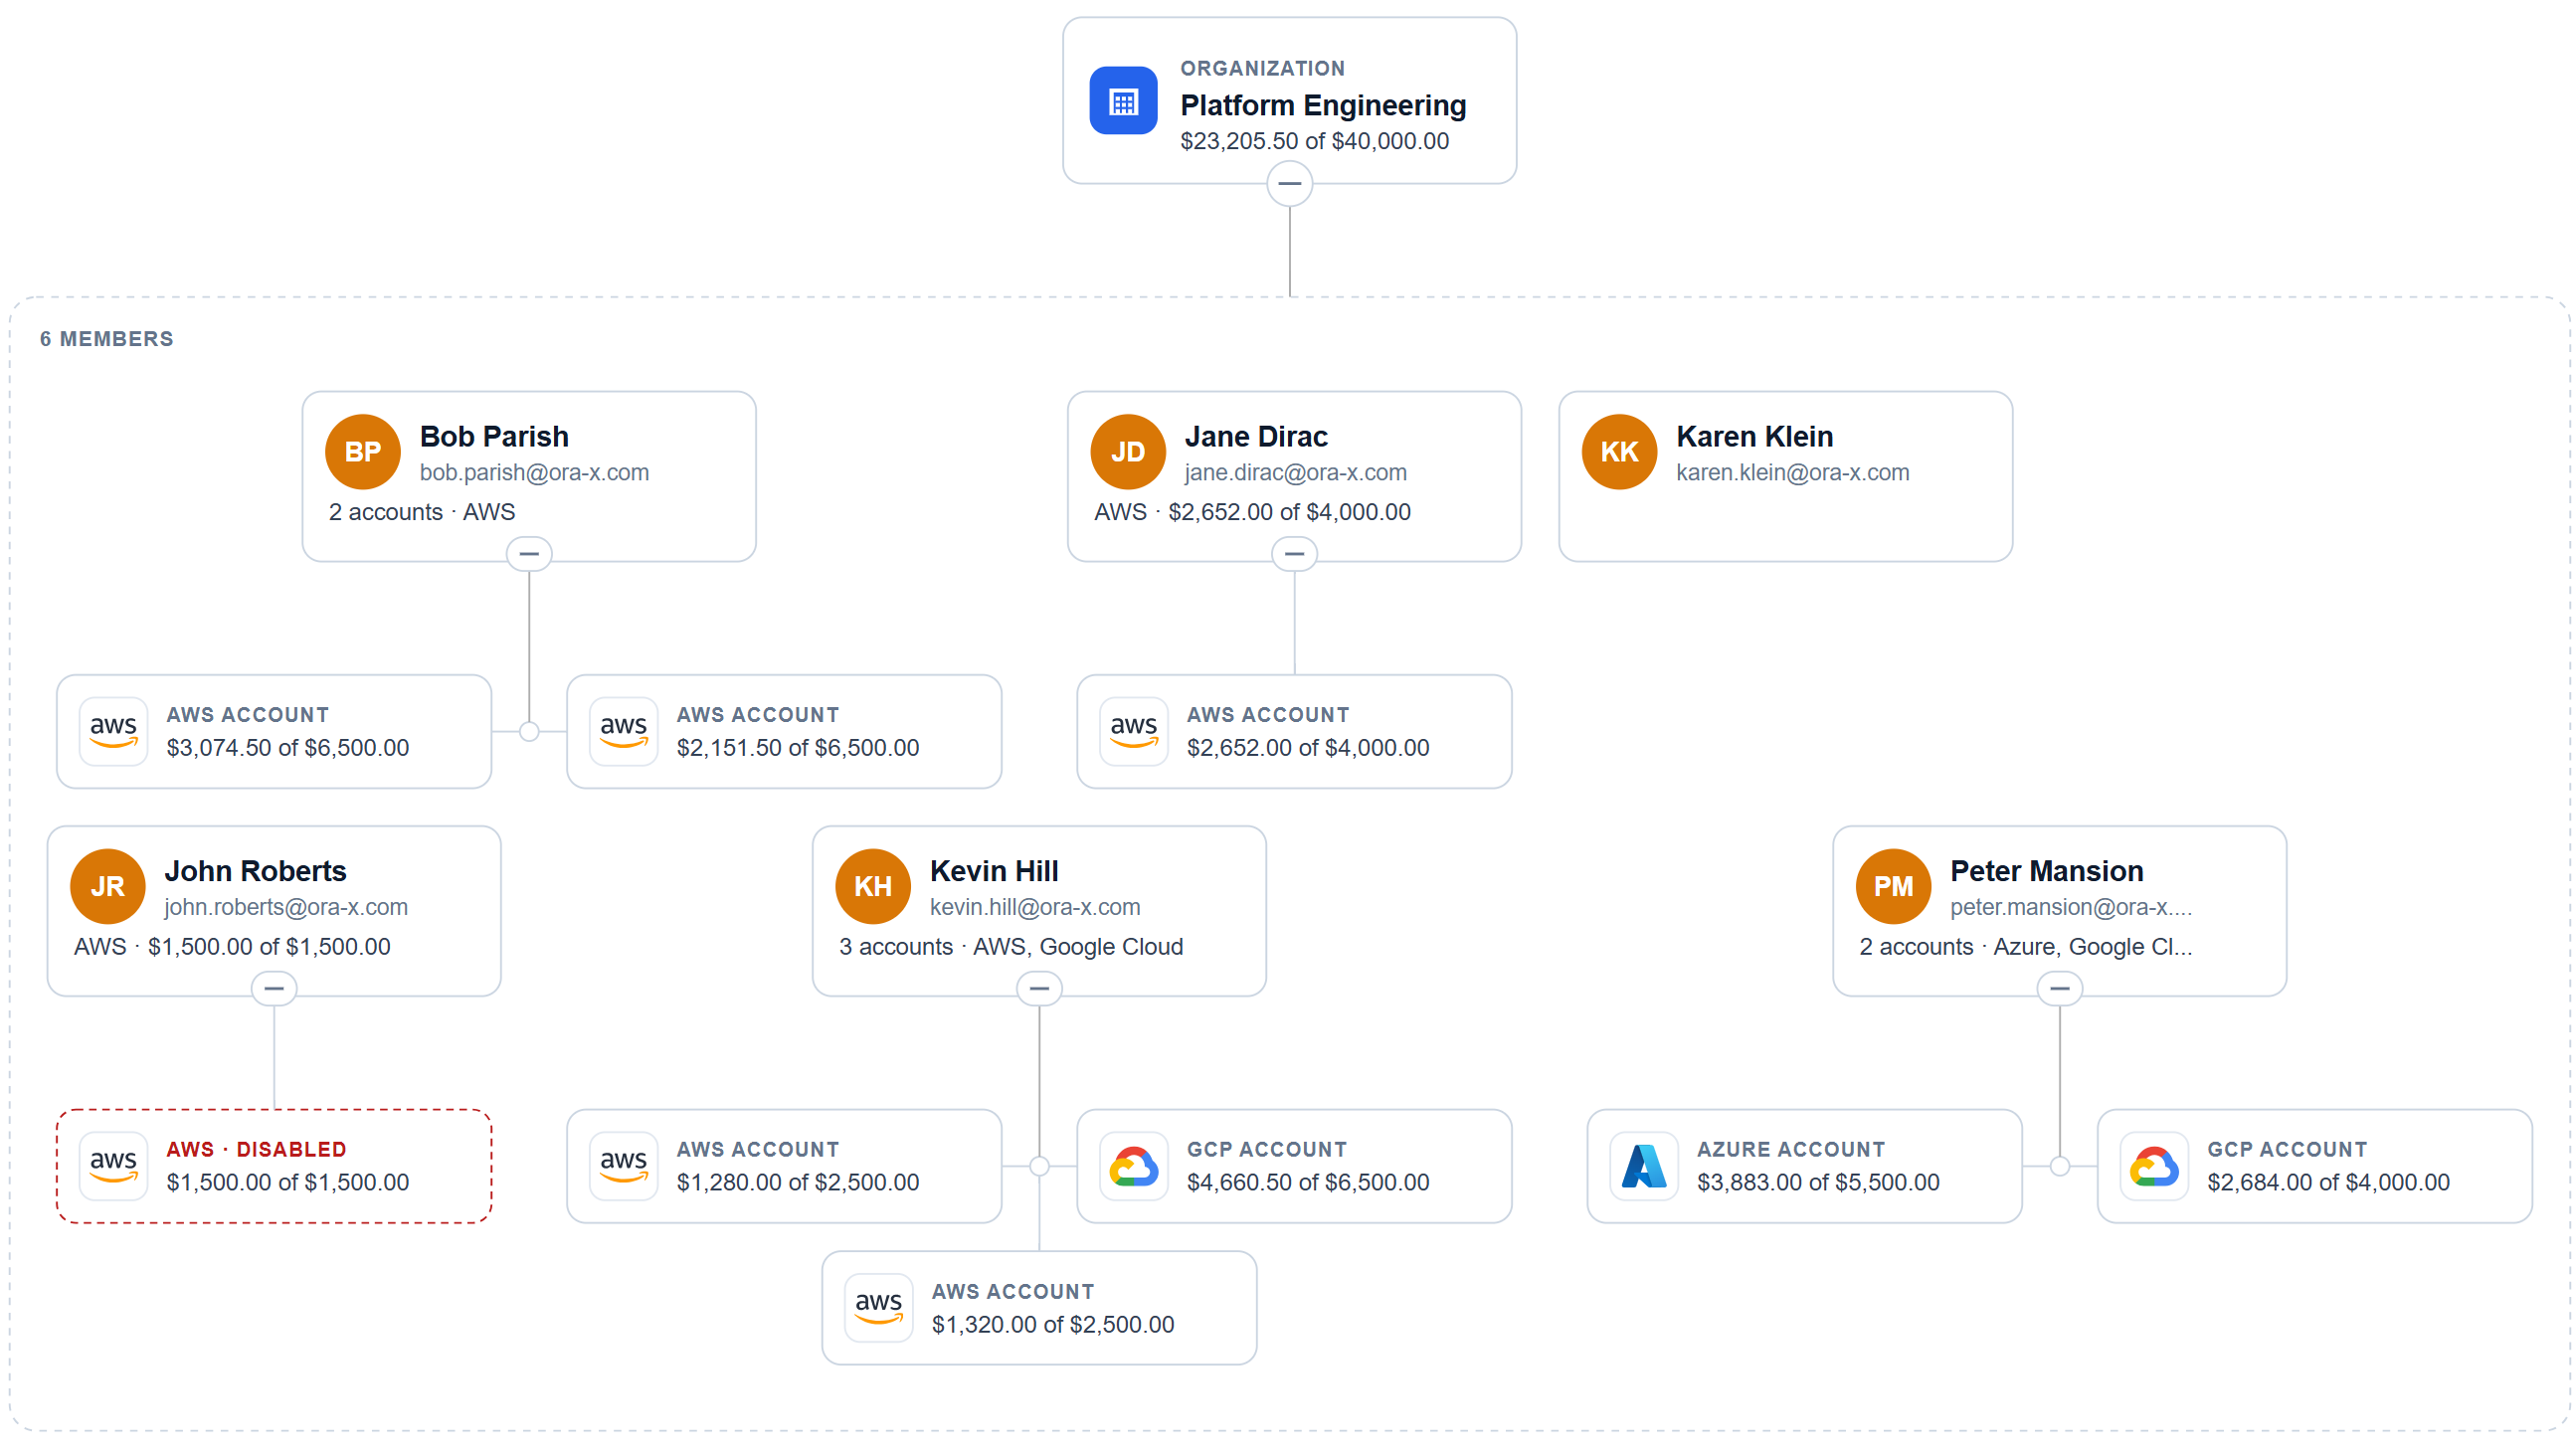Collapse the Platform Engineering organization node

1289,183
